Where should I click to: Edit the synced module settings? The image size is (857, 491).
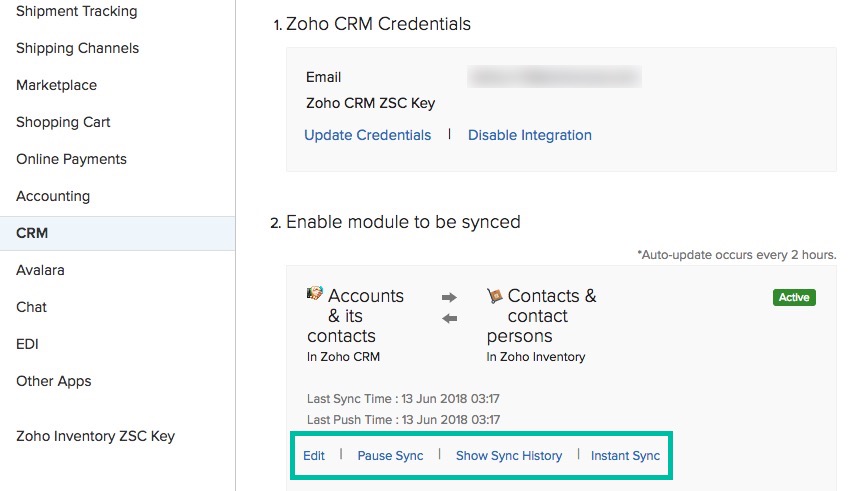pyautogui.click(x=314, y=456)
